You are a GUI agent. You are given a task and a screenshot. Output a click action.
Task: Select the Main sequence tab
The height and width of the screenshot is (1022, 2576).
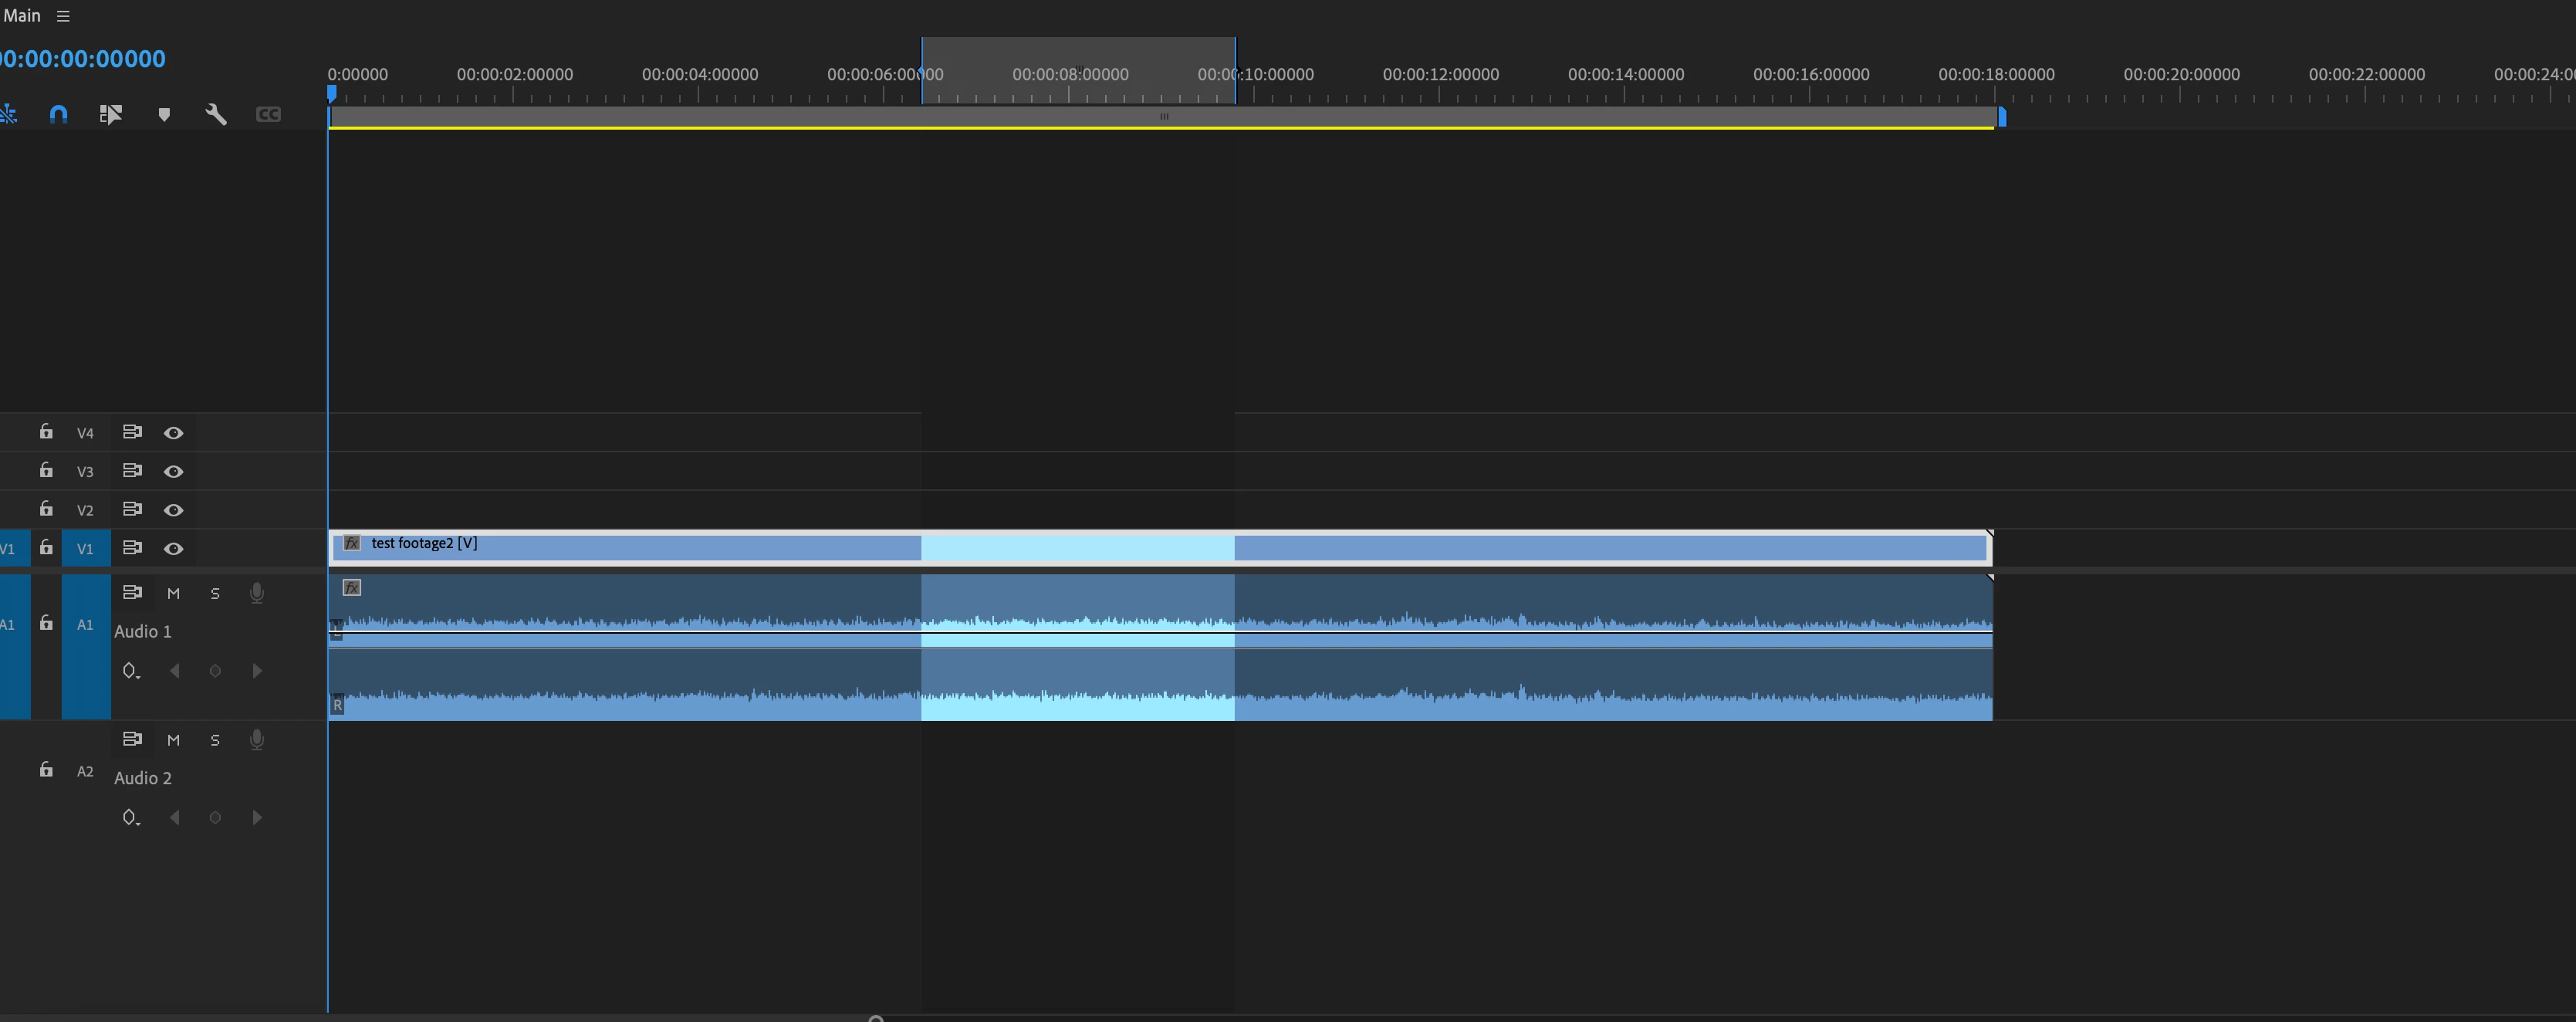point(22,16)
